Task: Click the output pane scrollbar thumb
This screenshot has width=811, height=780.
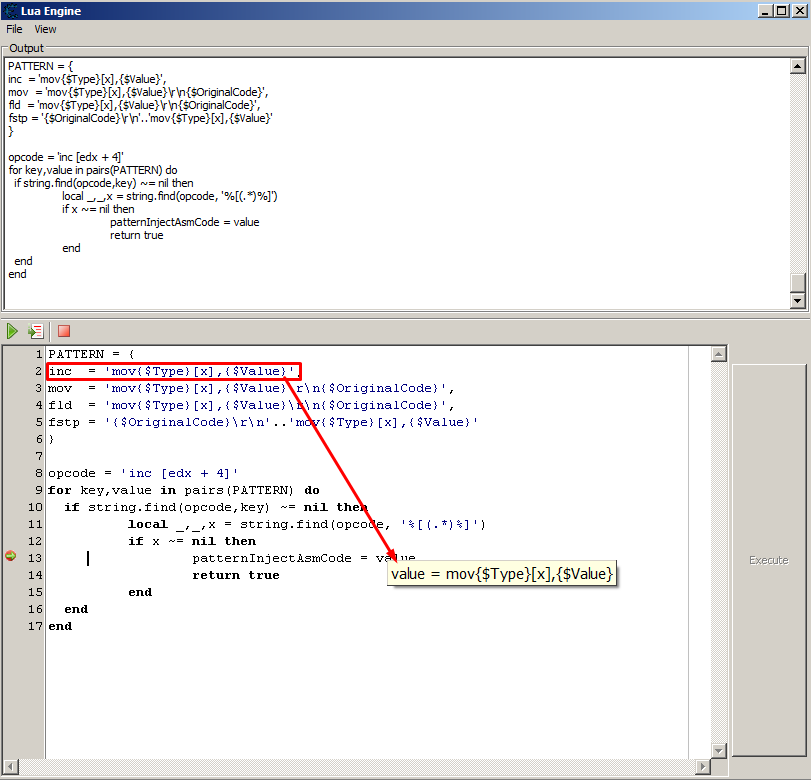Action: [x=798, y=283]
